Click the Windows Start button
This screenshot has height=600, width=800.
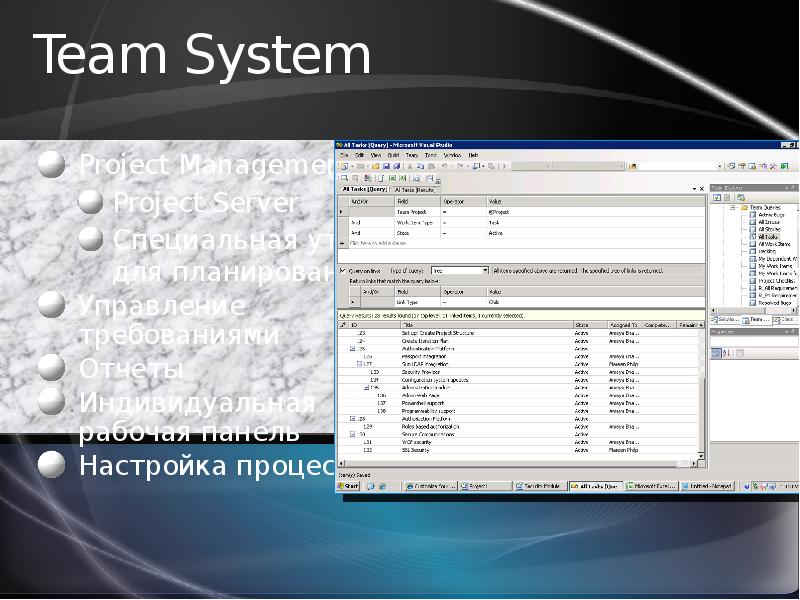(x=347, y=486)
